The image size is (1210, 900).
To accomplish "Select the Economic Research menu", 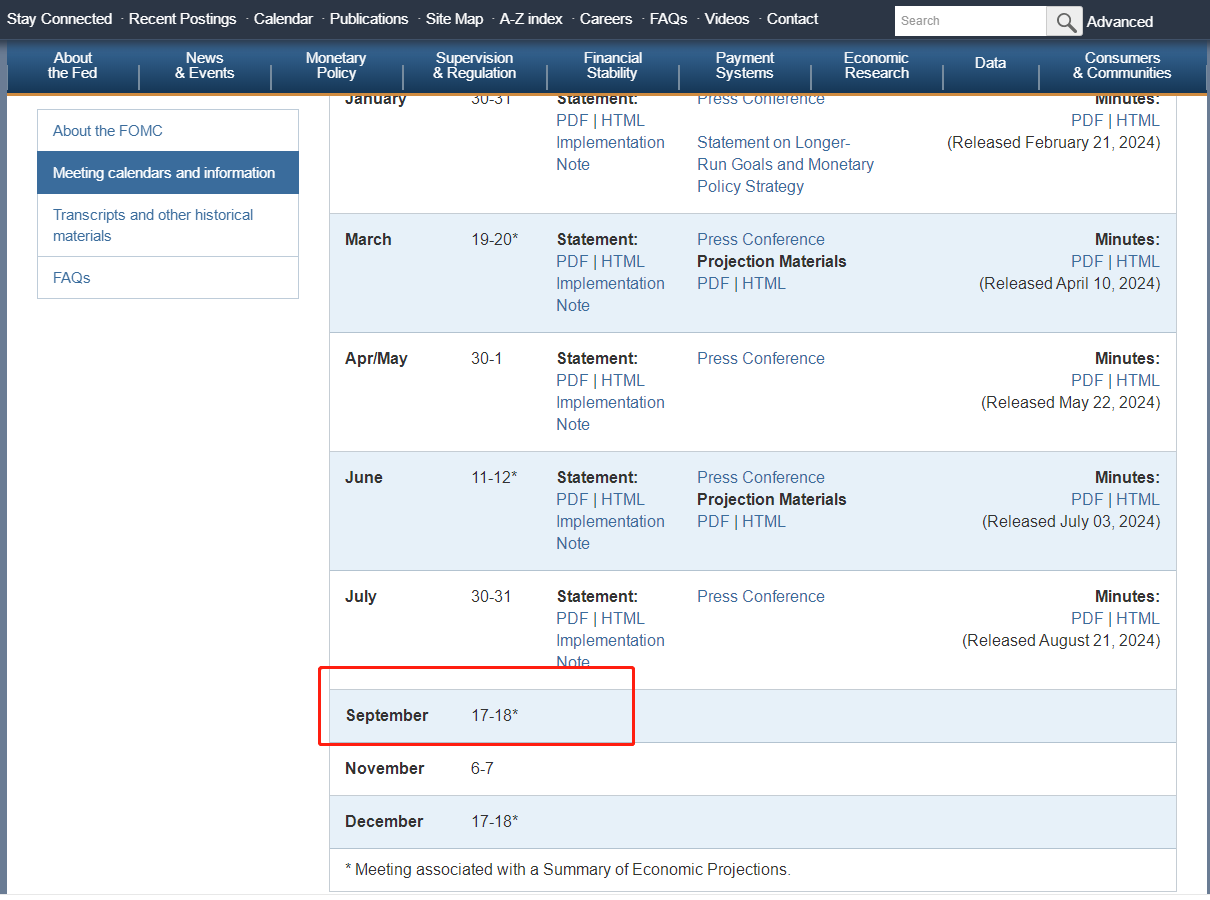I will pos(876,65).
